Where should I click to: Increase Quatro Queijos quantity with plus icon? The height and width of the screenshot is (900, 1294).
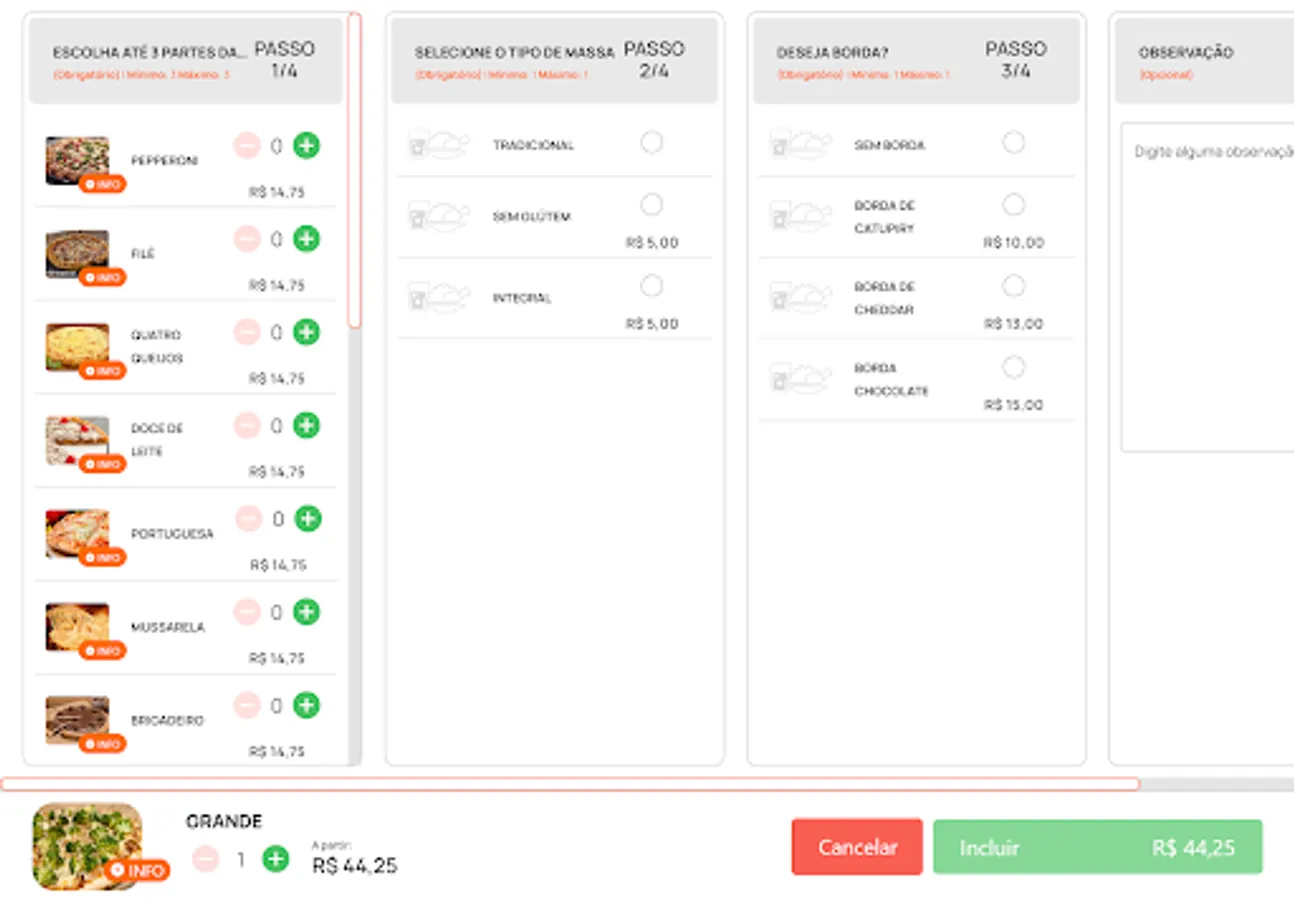pyautogui.click(x=306, y=332)
